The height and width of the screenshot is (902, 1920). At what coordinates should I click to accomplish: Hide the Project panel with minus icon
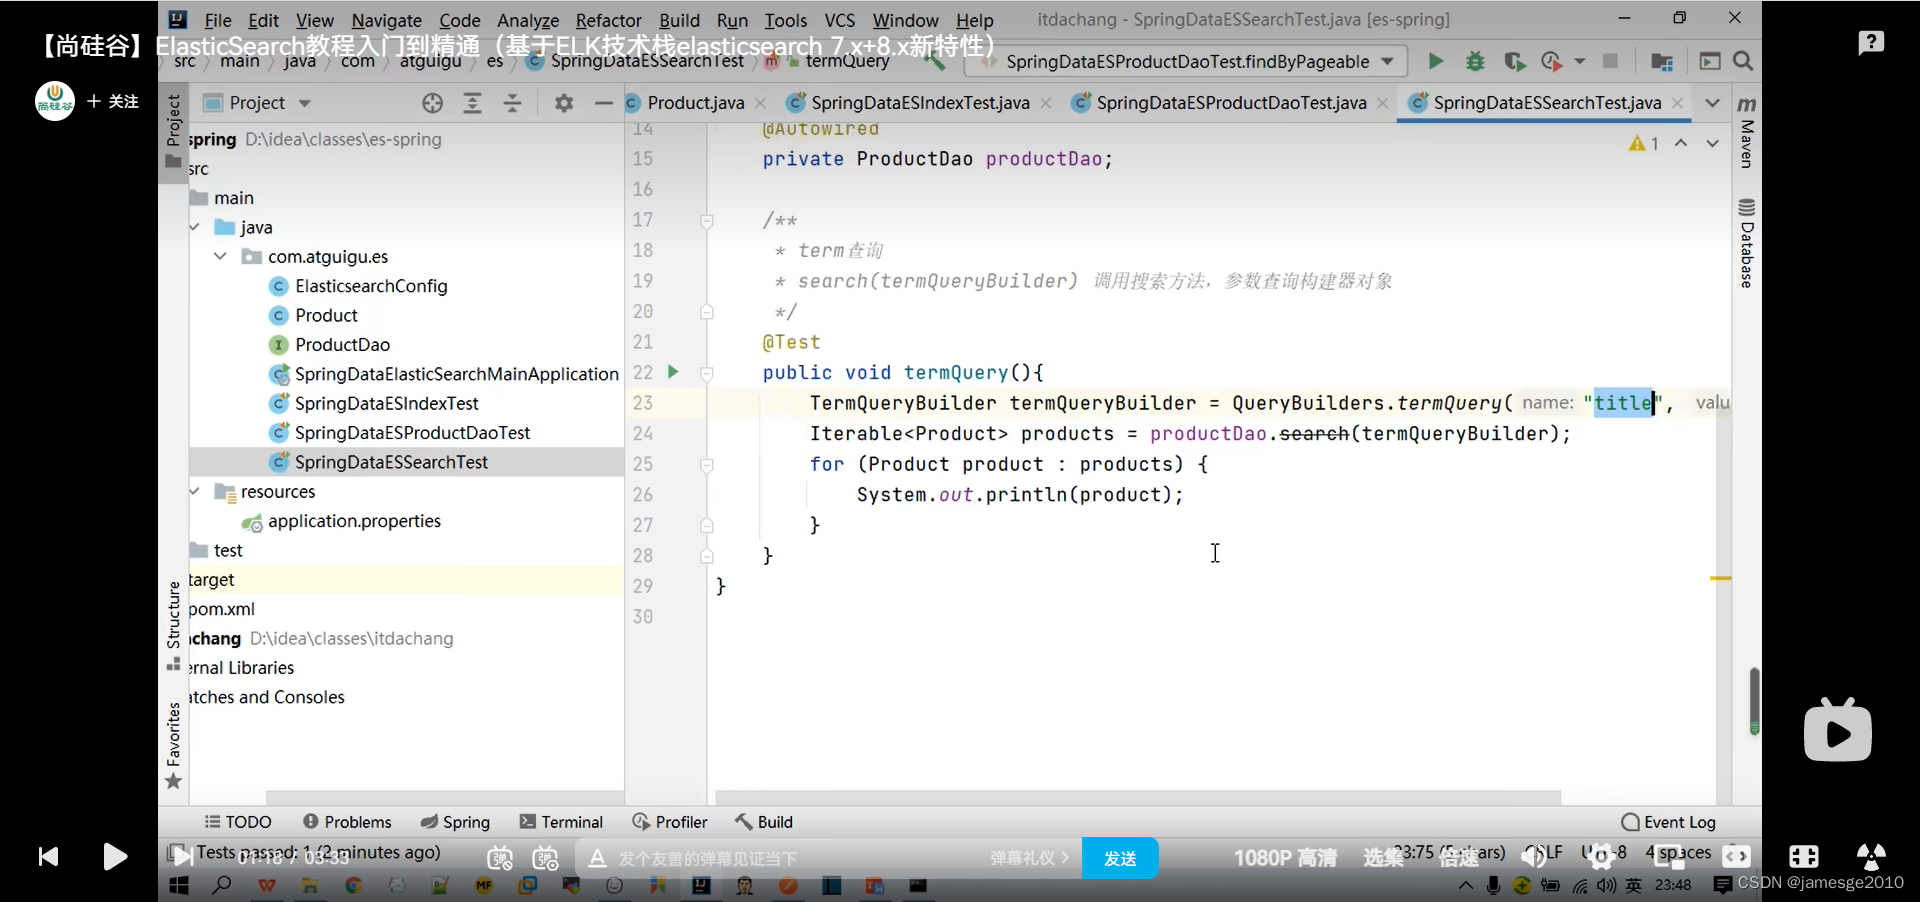coord(603,103)
